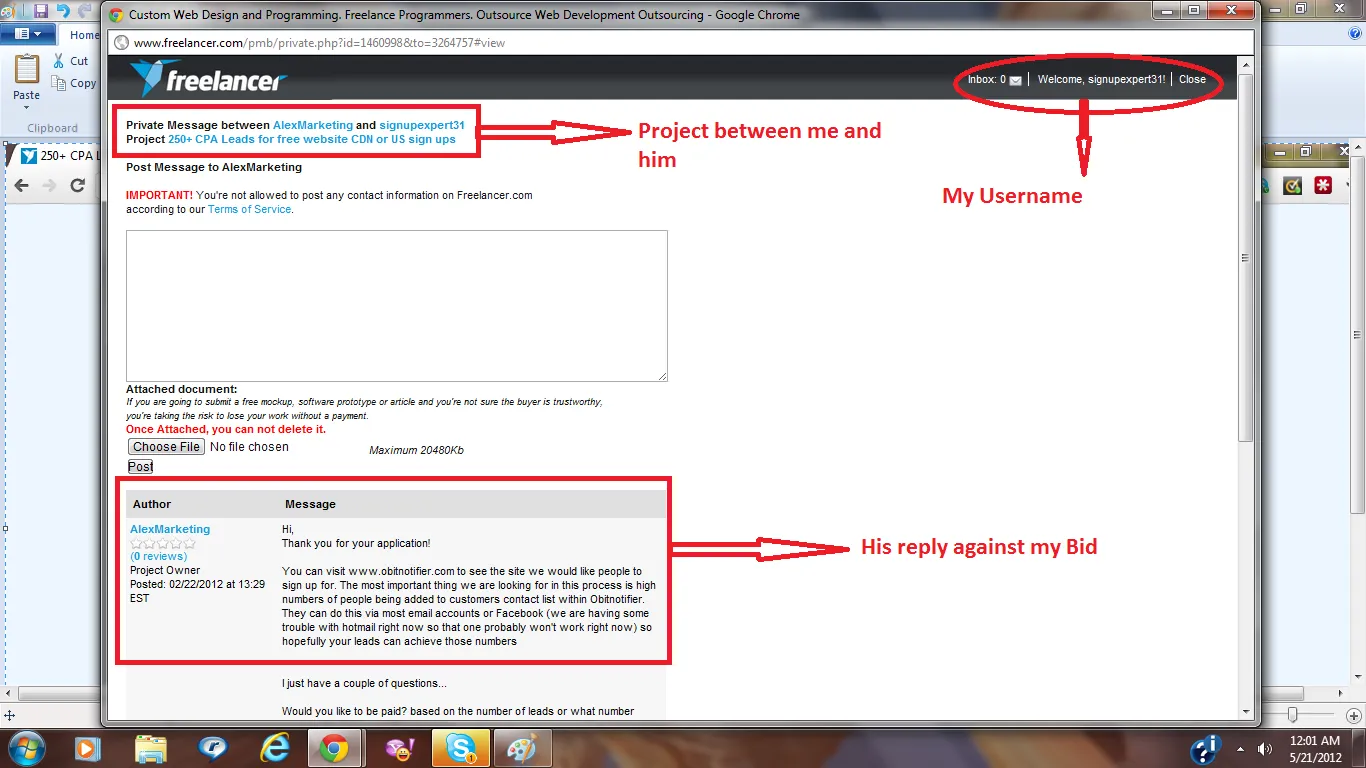Open Skype from the taskbar

click(461, 748)
